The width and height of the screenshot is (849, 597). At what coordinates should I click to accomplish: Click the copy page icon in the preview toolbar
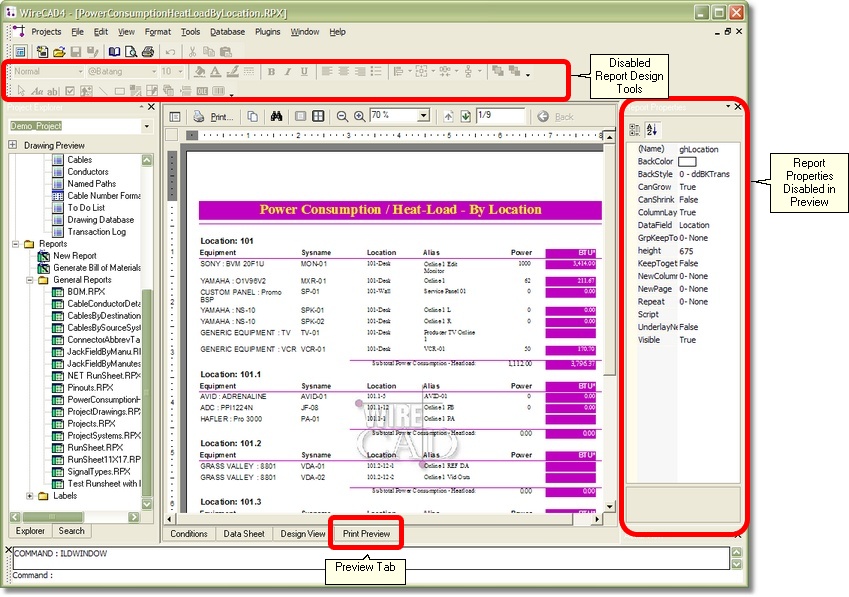pyautogui.click(x=252, y=116)
